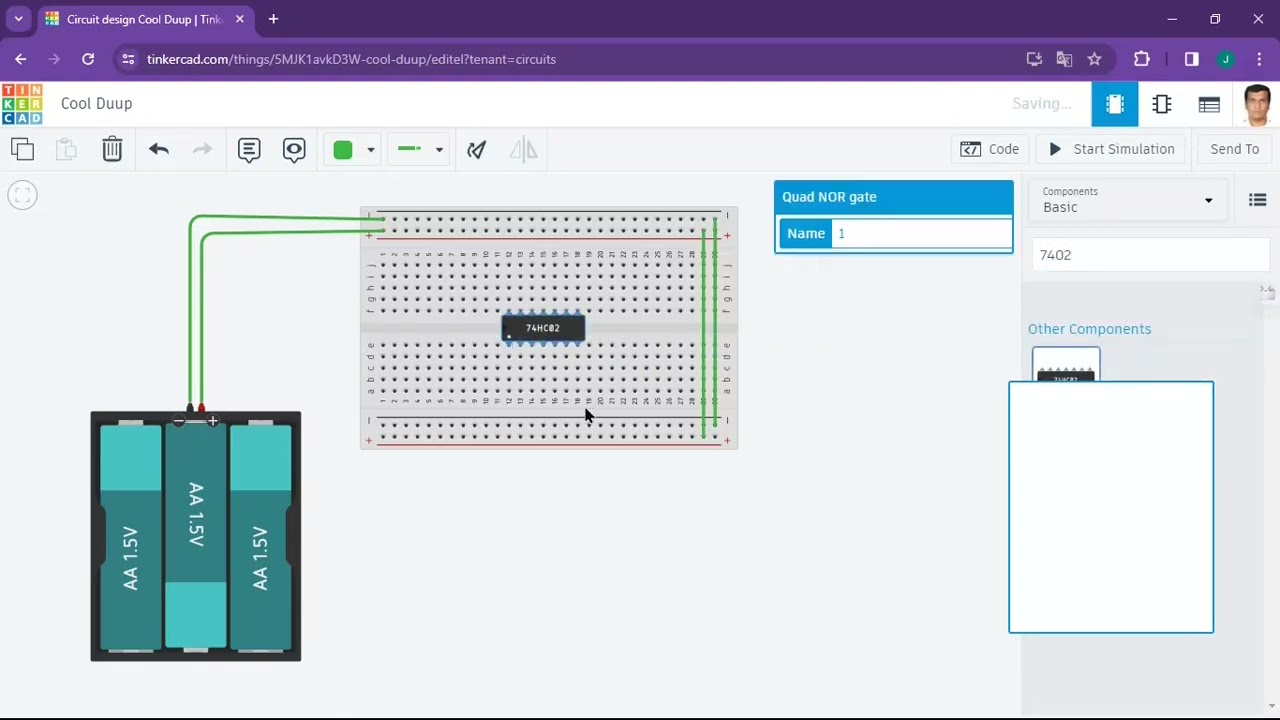Bookmark this page star icon
Viewport: 1280px width, 720px height.
pyautogui.click(x=1094, y=59)
